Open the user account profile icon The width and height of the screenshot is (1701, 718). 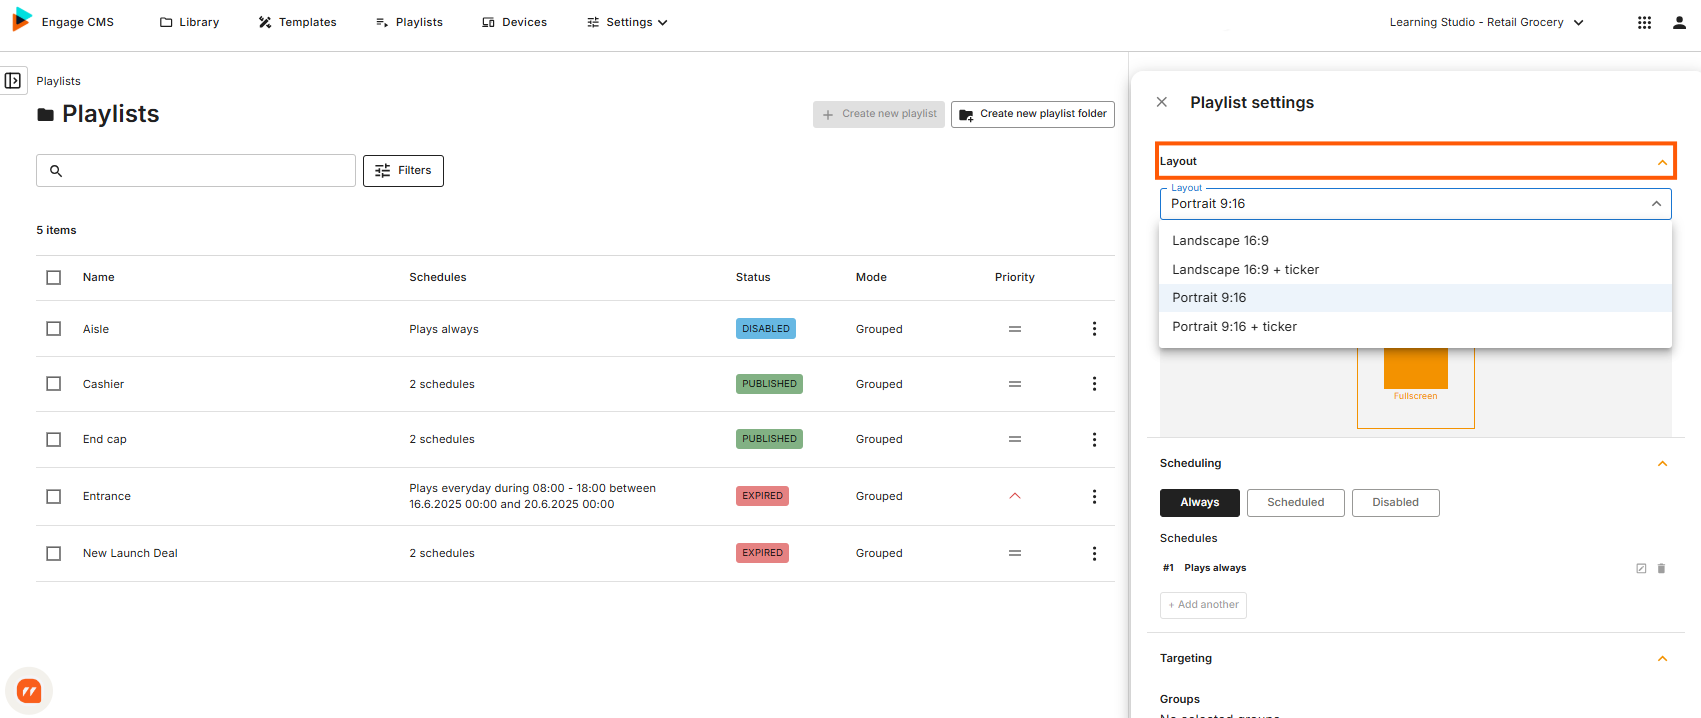[x=1679, y=22]
